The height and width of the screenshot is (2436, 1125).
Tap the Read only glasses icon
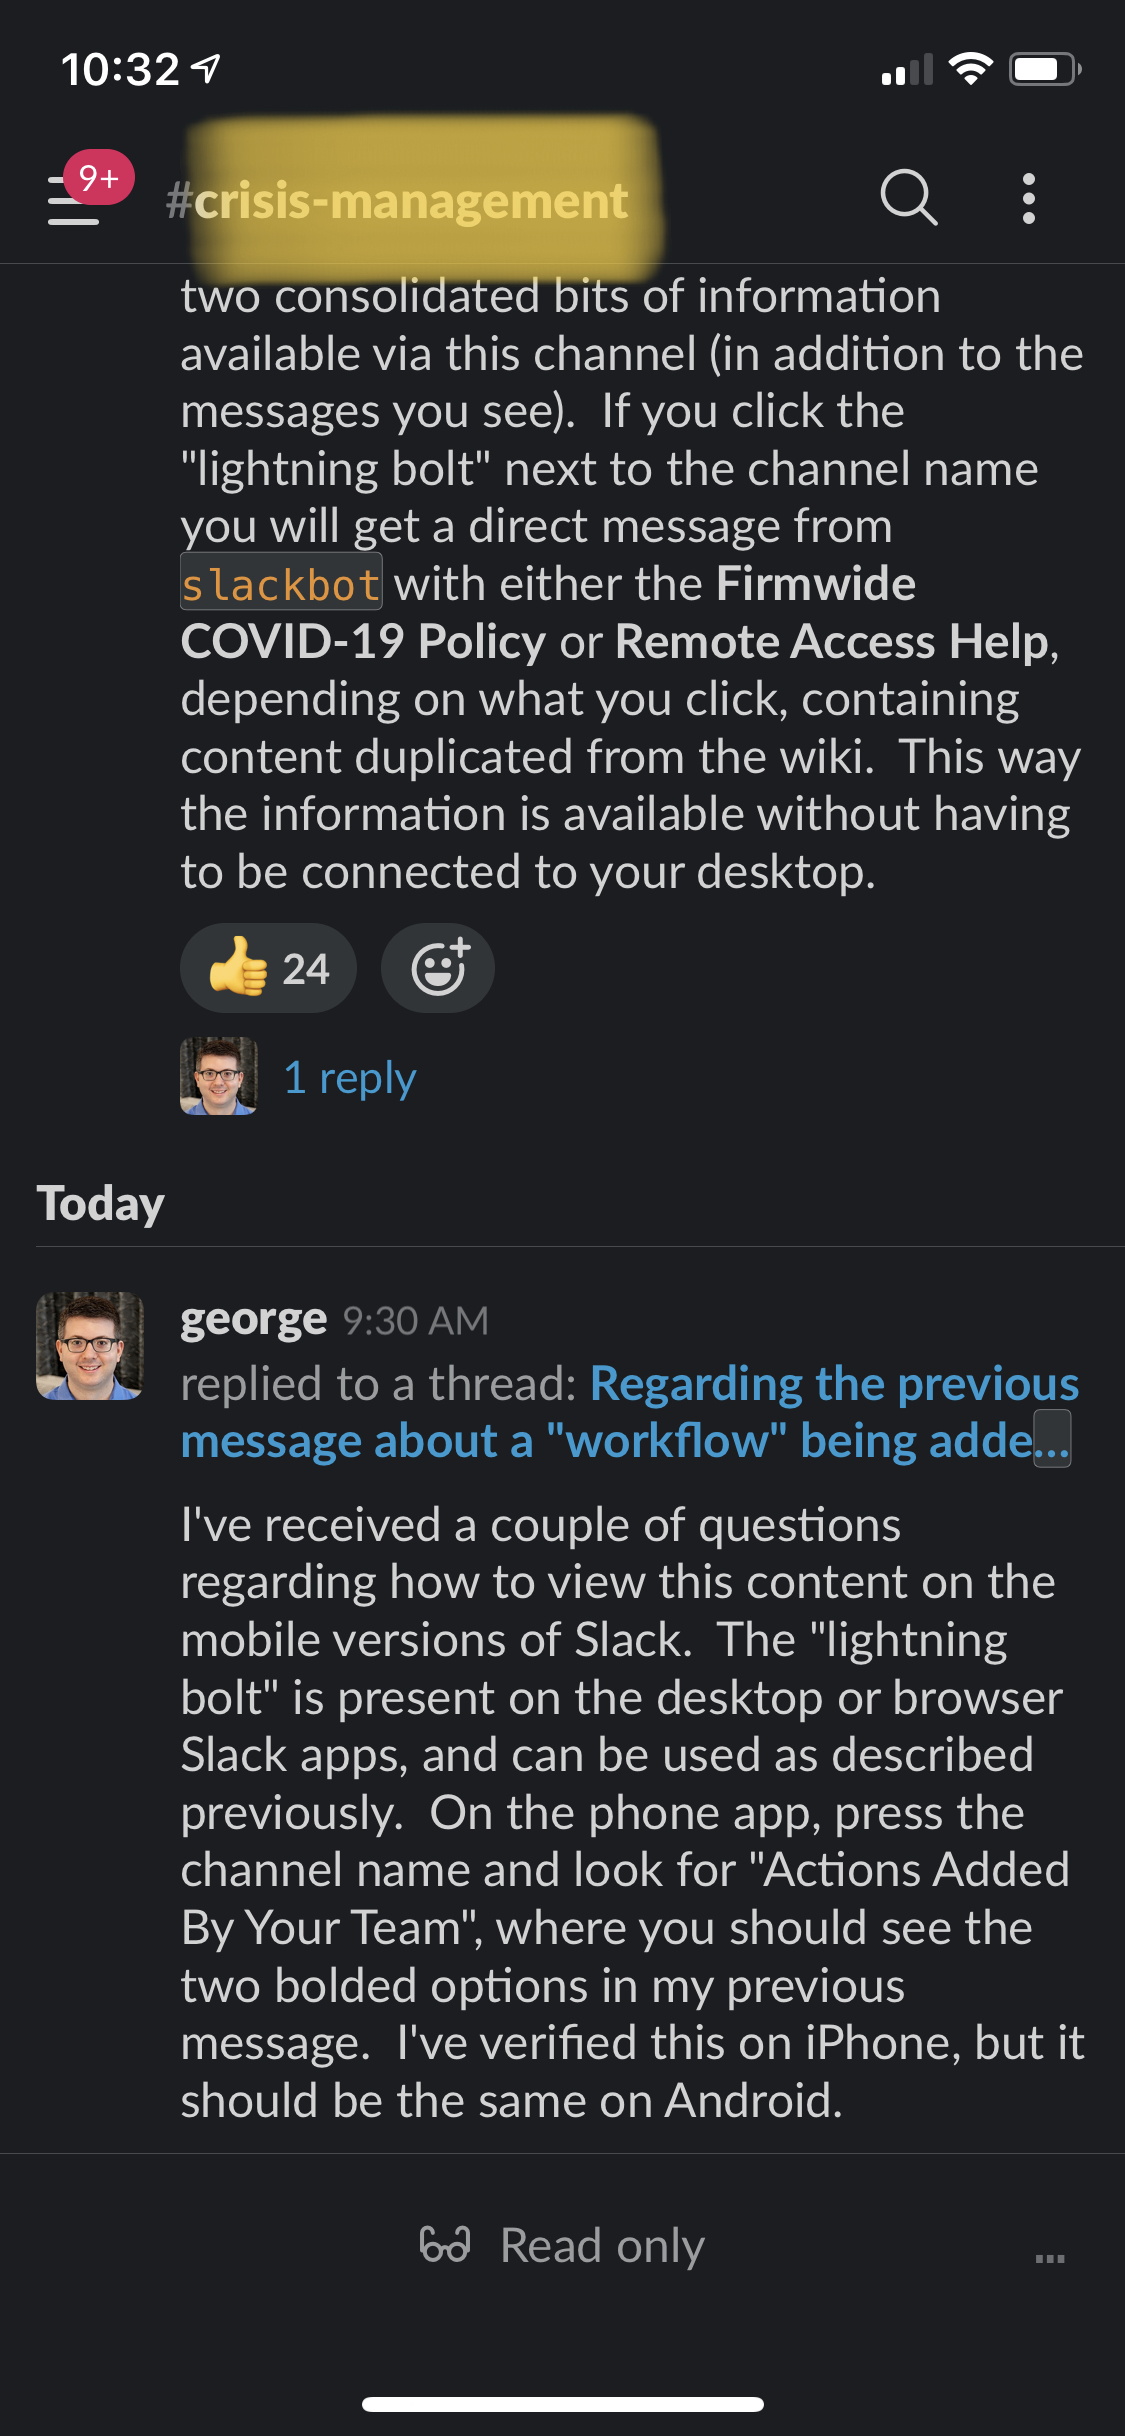tap(445, 2245)
